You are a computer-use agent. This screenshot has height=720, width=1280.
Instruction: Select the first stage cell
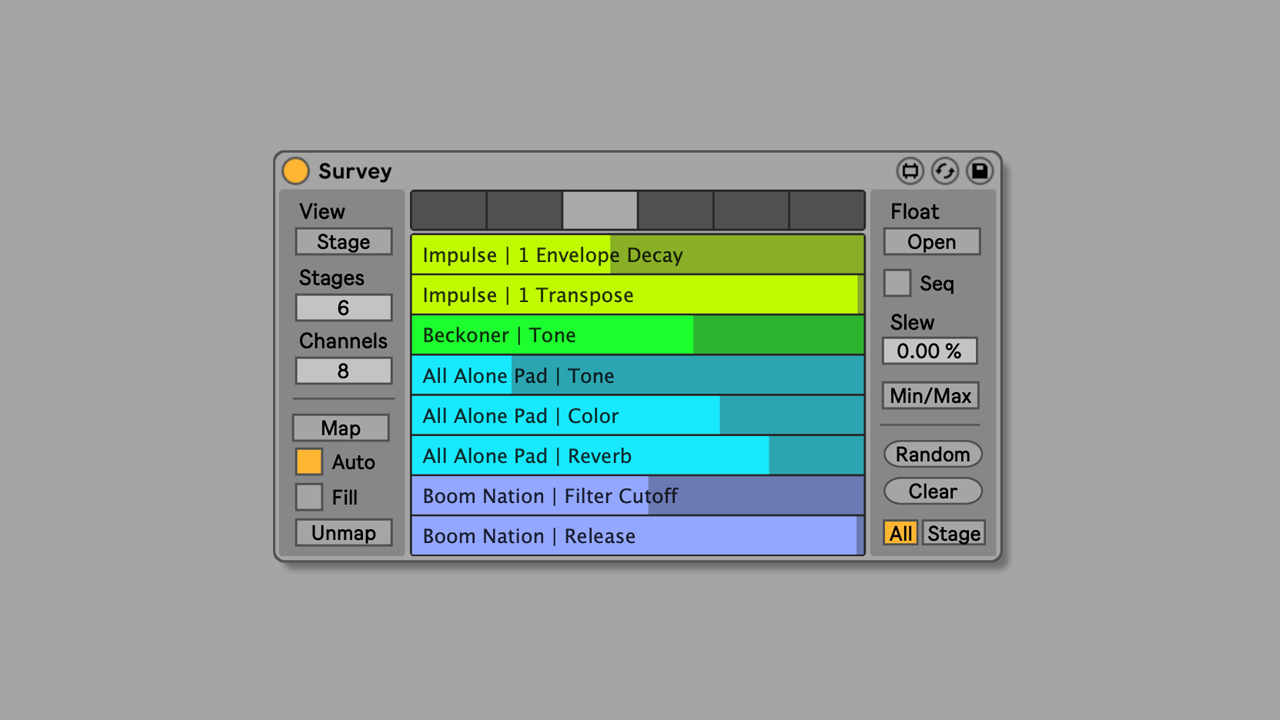449,211
